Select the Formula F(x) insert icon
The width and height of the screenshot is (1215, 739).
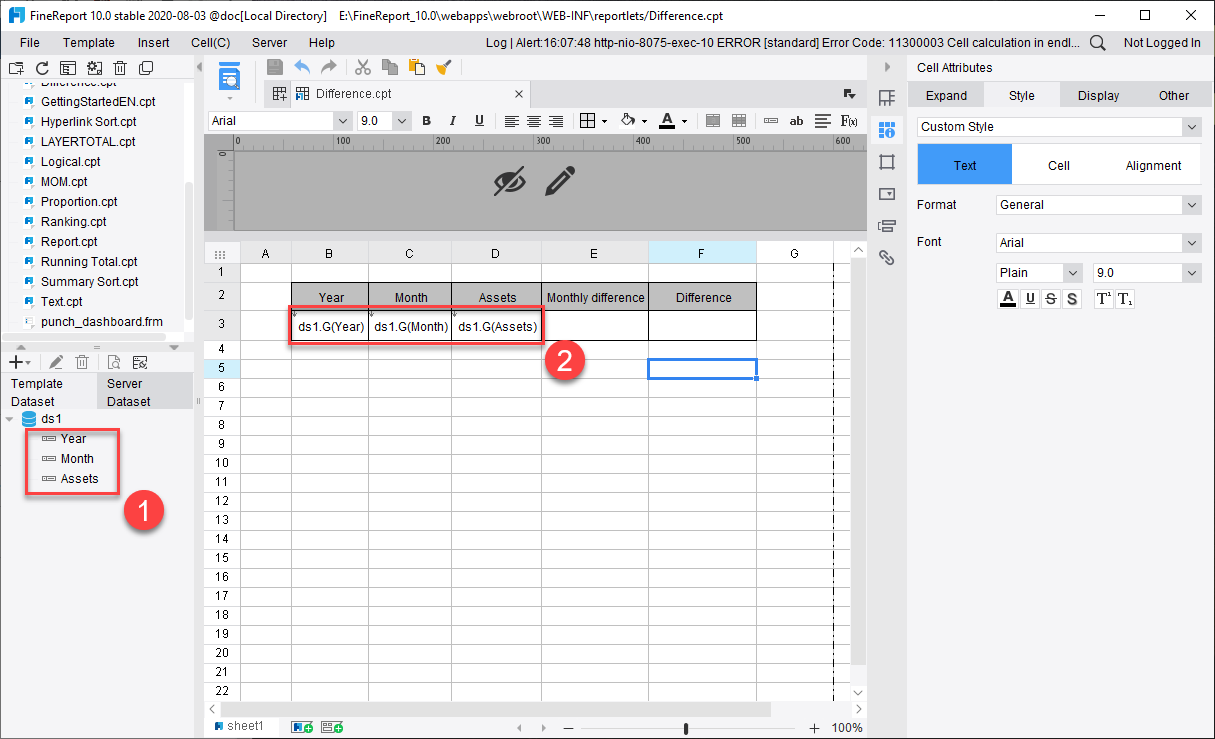click(x=849, y=120)
